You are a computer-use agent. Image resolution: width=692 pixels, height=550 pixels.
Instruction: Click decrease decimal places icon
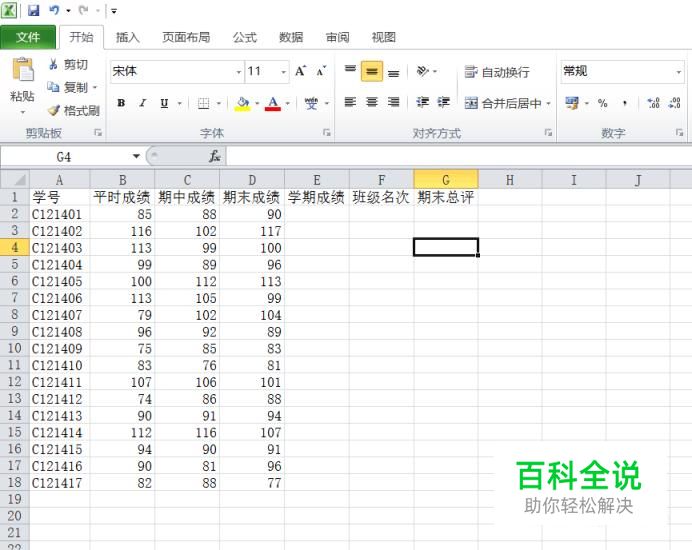click(675, 103)
